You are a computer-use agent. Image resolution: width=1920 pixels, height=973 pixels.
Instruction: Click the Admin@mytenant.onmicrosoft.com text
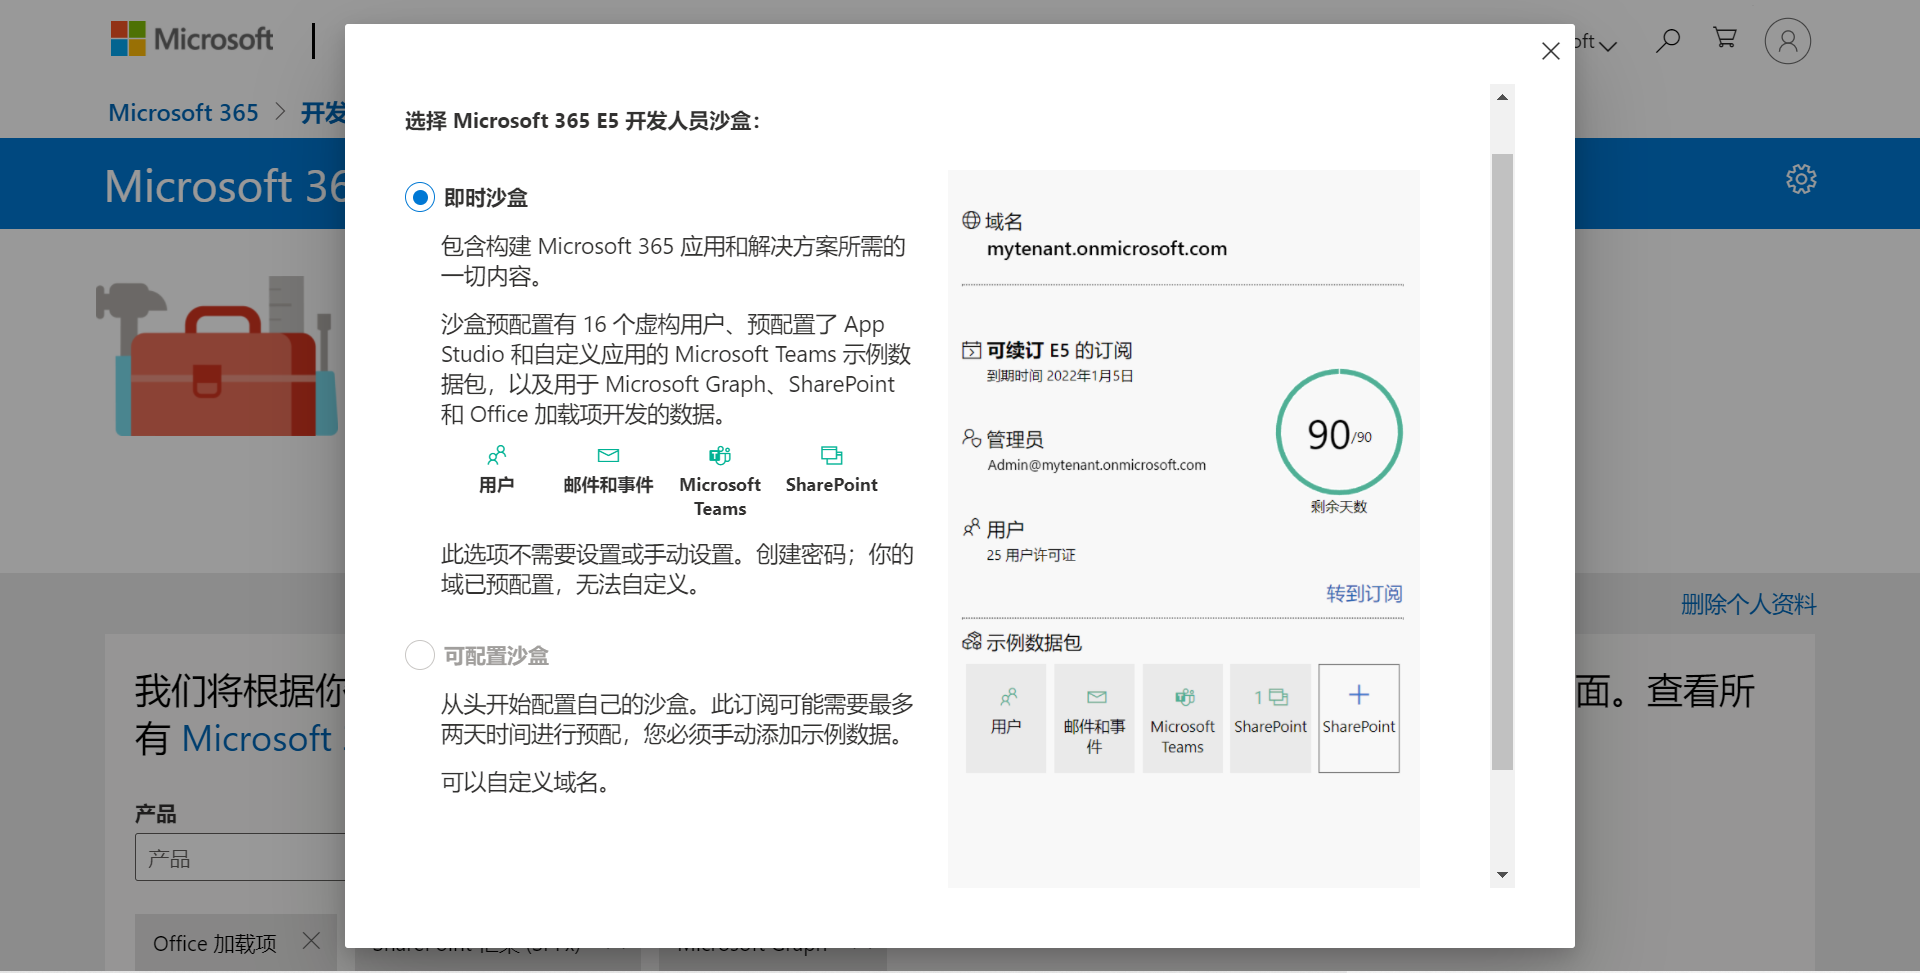tap(1097, 465)
